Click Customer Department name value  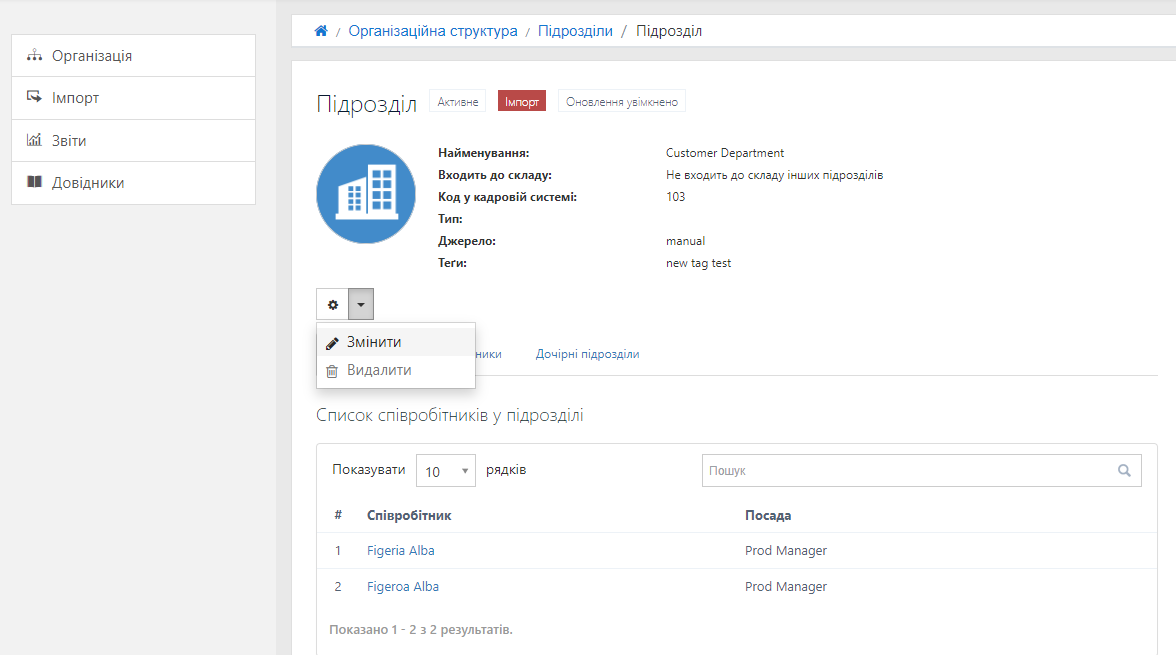(x=724, y=152)
